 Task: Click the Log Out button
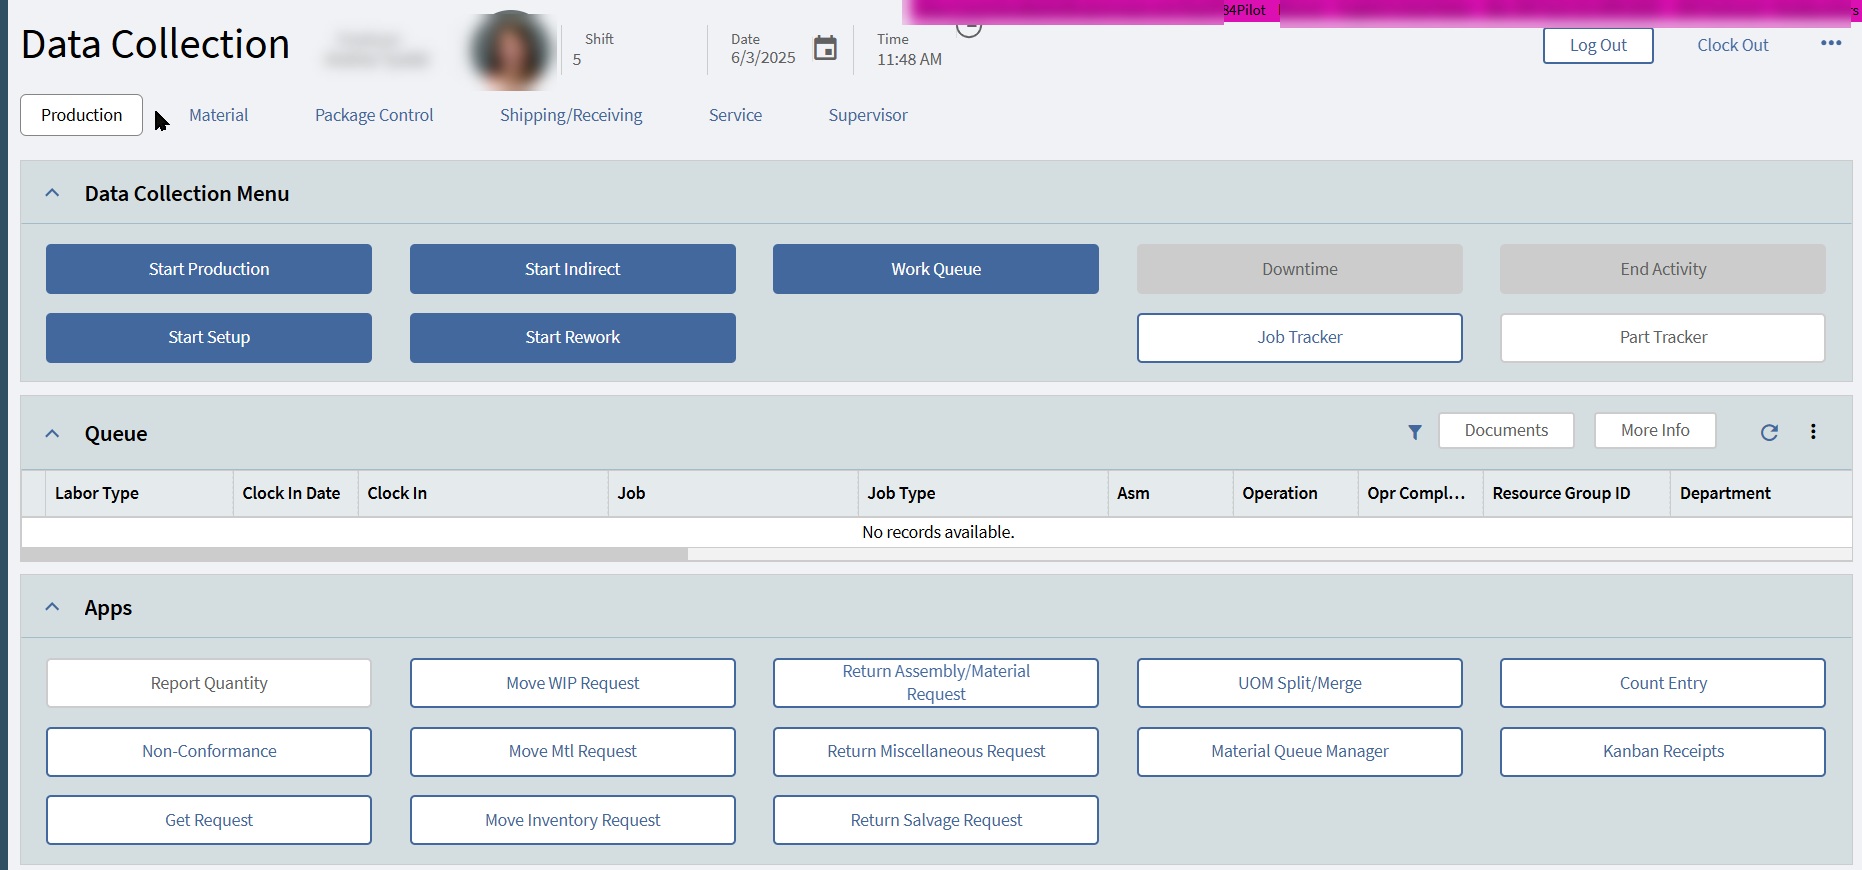1598,46
